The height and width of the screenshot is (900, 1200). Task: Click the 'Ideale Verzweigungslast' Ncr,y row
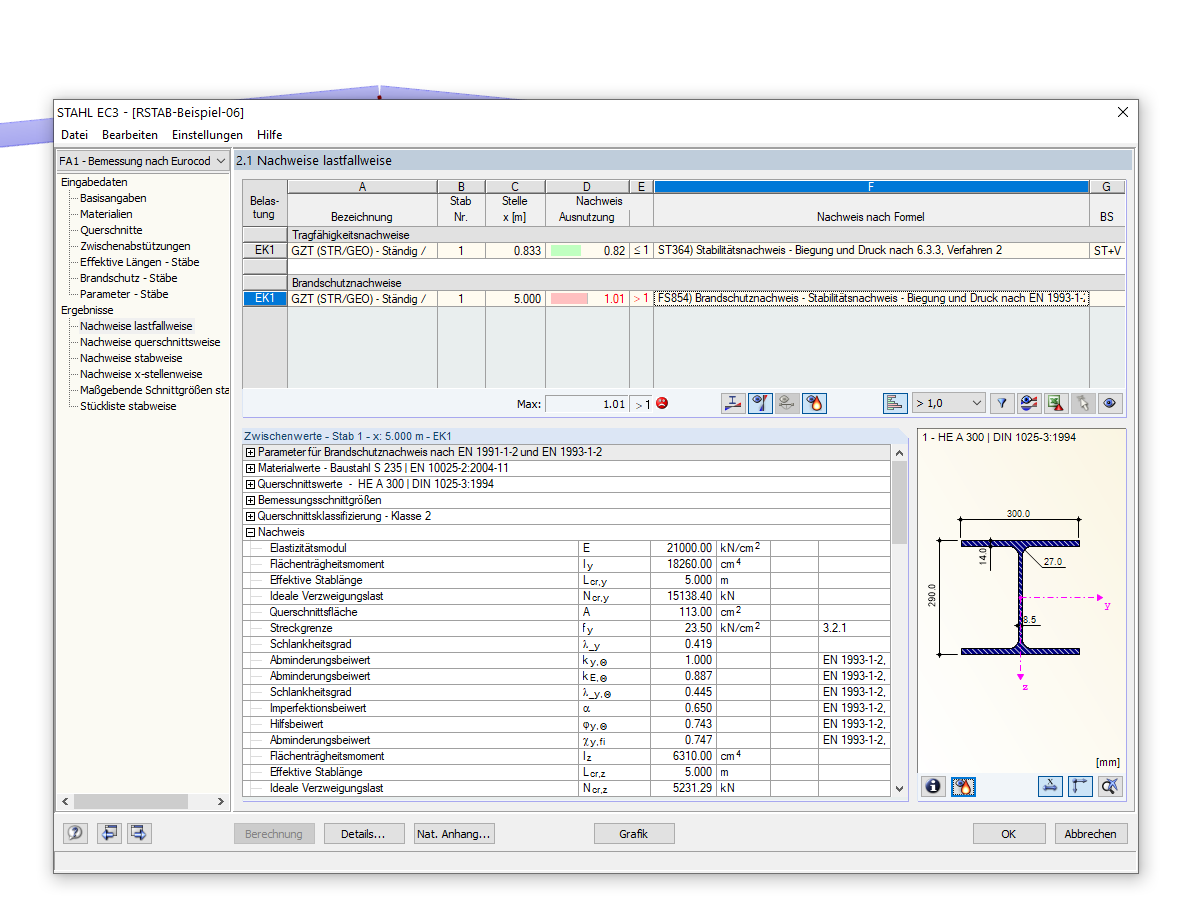(x=567, y=596)
